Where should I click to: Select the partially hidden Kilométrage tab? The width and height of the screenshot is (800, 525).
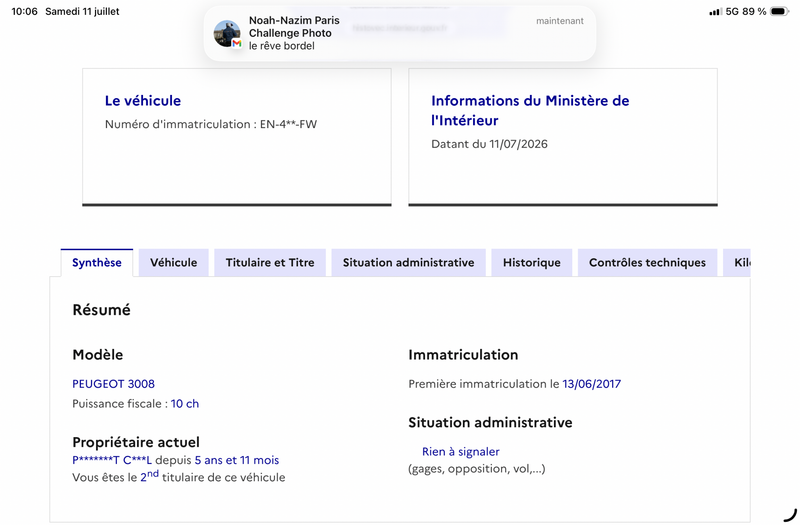click(737, 263)
